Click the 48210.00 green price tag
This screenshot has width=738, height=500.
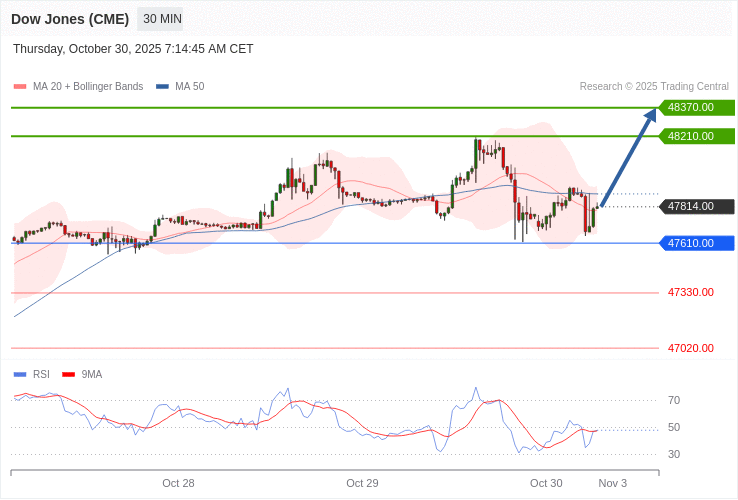696,136
